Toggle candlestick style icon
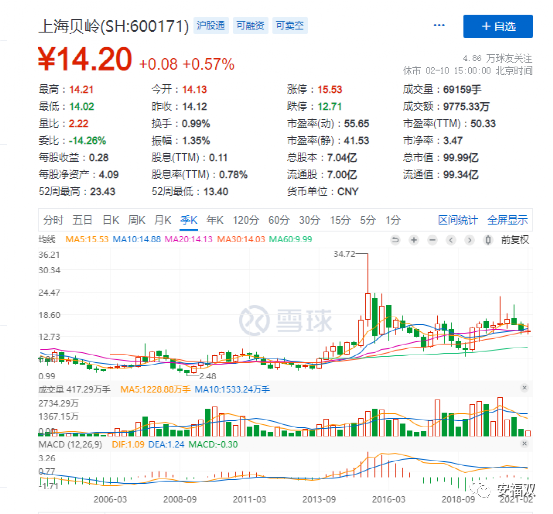 coord(488,240)
